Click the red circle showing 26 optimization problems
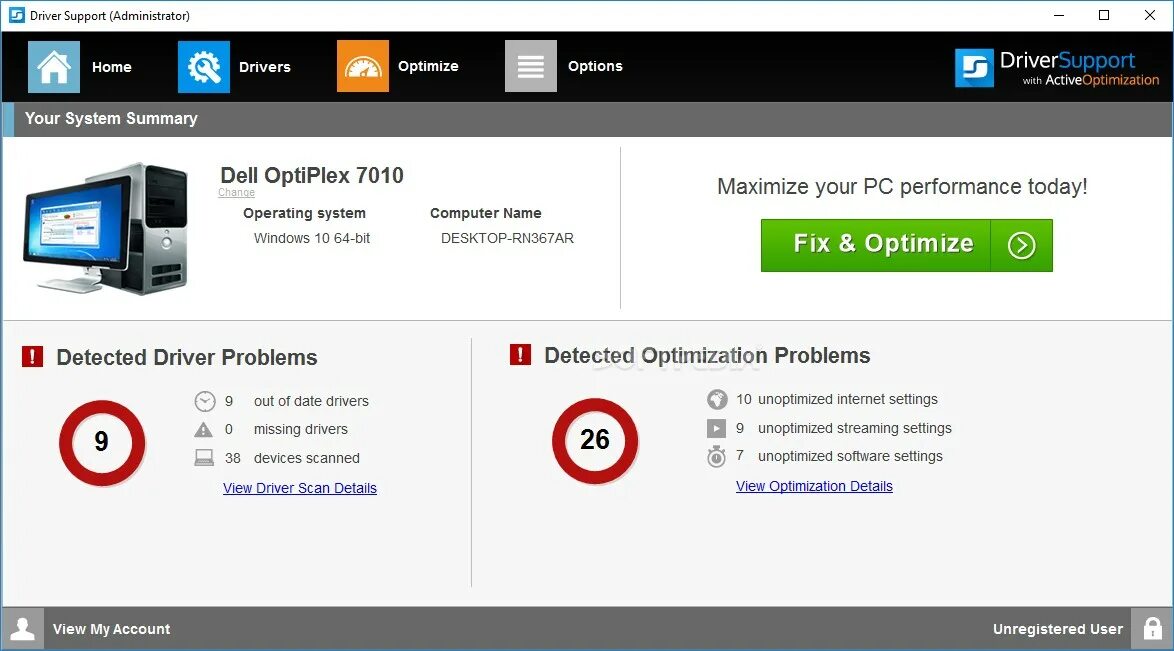The width and height of the screenshot is (1174, 651). (594, 441)
